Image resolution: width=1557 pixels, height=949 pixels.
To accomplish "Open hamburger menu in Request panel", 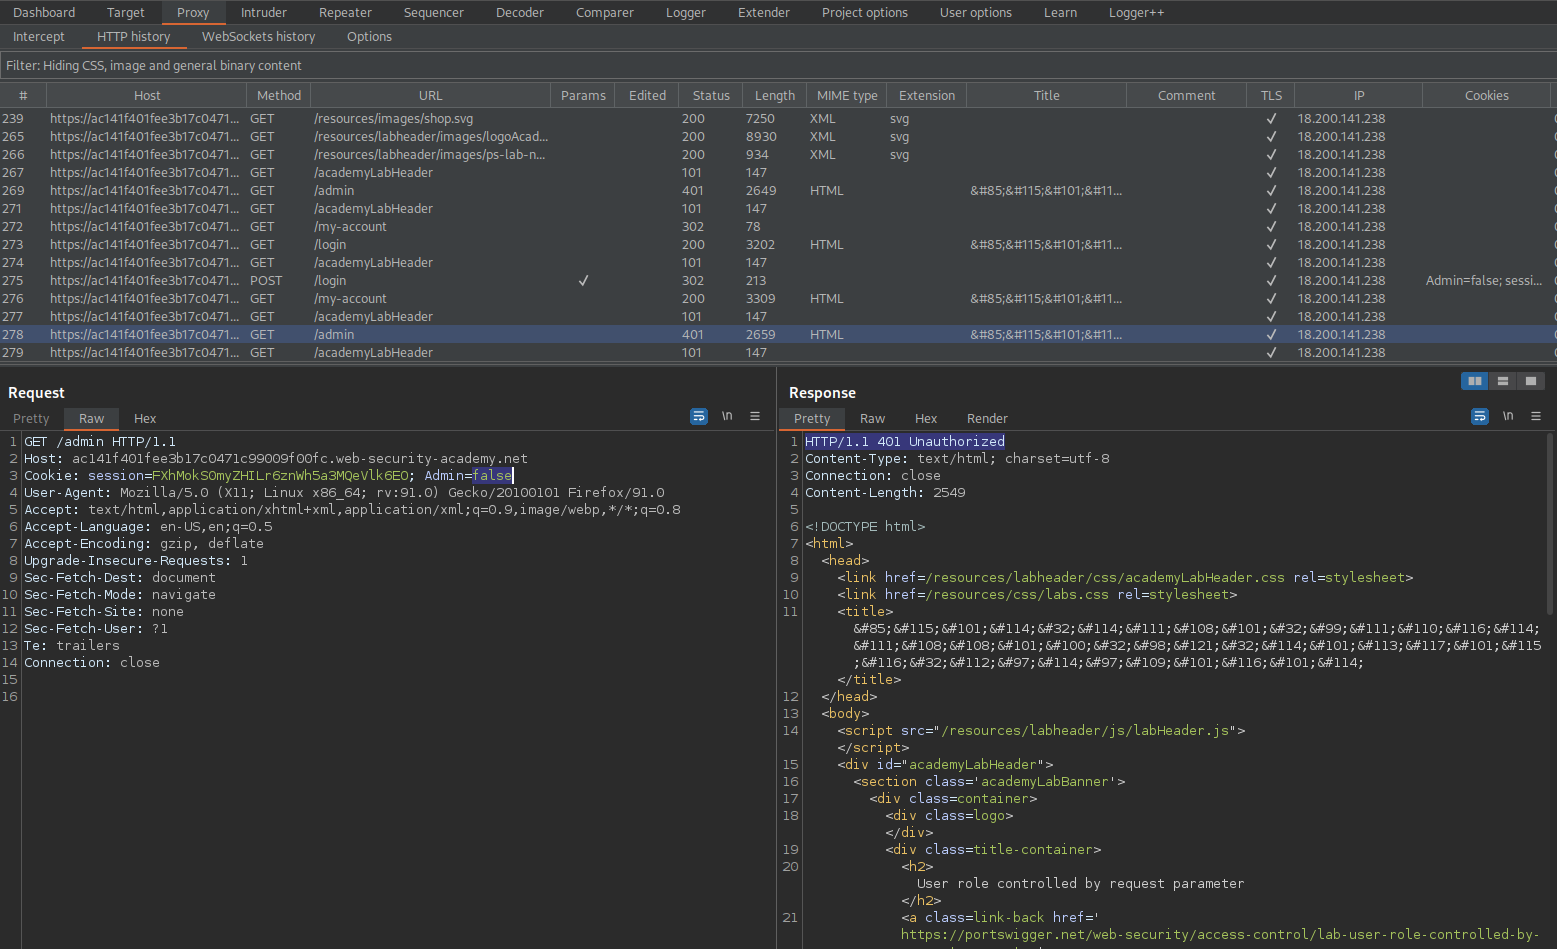I will (x=755, y=416).
